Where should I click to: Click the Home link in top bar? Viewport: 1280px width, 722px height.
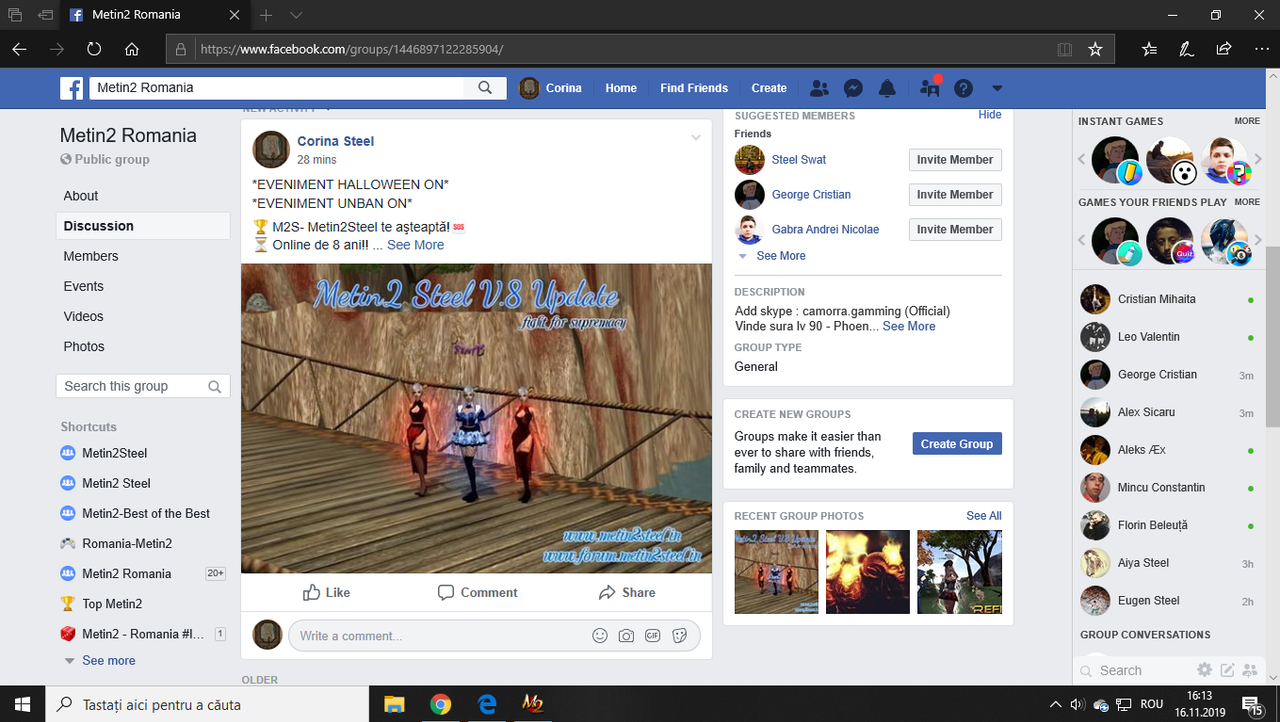621,88
